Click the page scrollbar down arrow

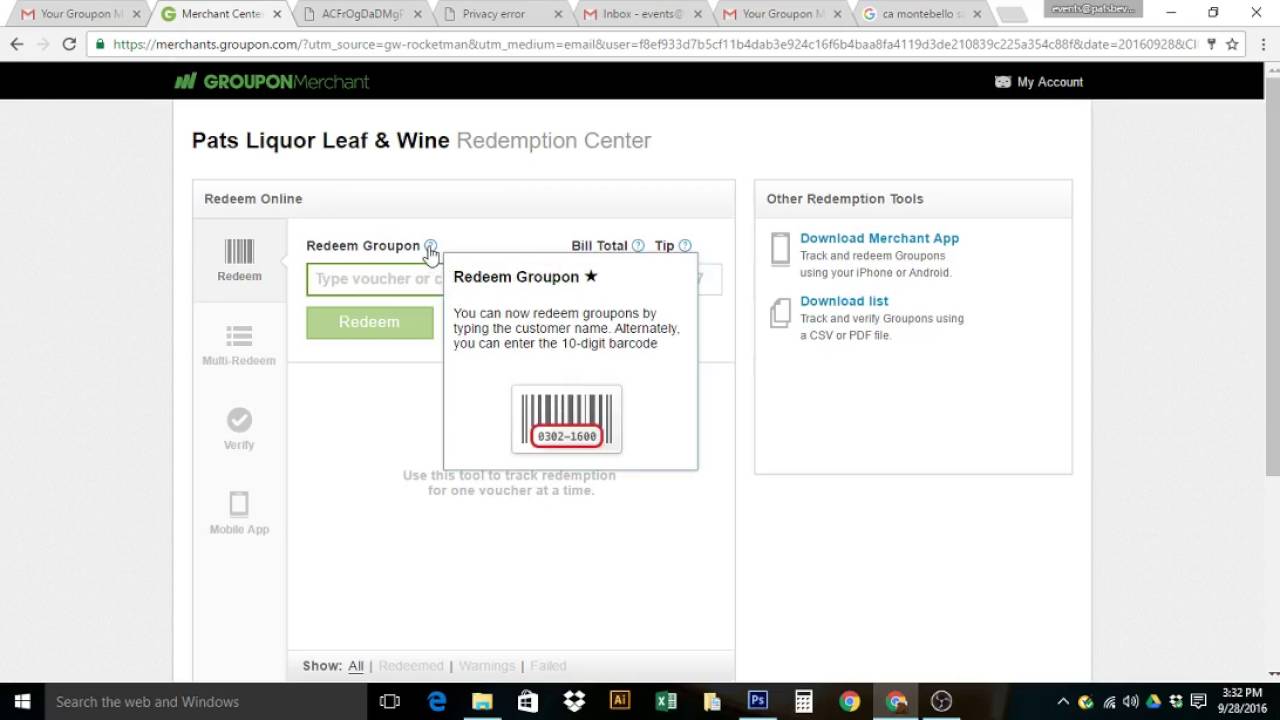[x=1272, y=675]
